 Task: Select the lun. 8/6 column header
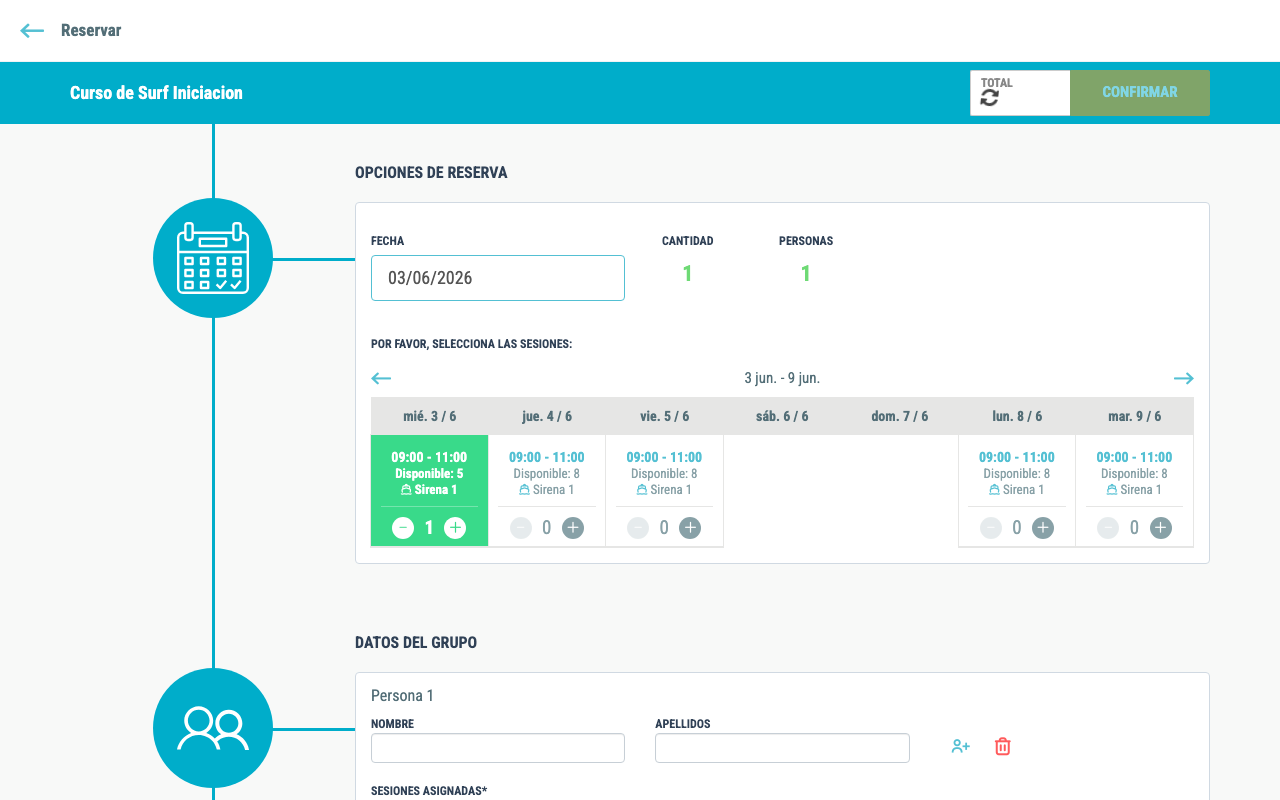1017,416
